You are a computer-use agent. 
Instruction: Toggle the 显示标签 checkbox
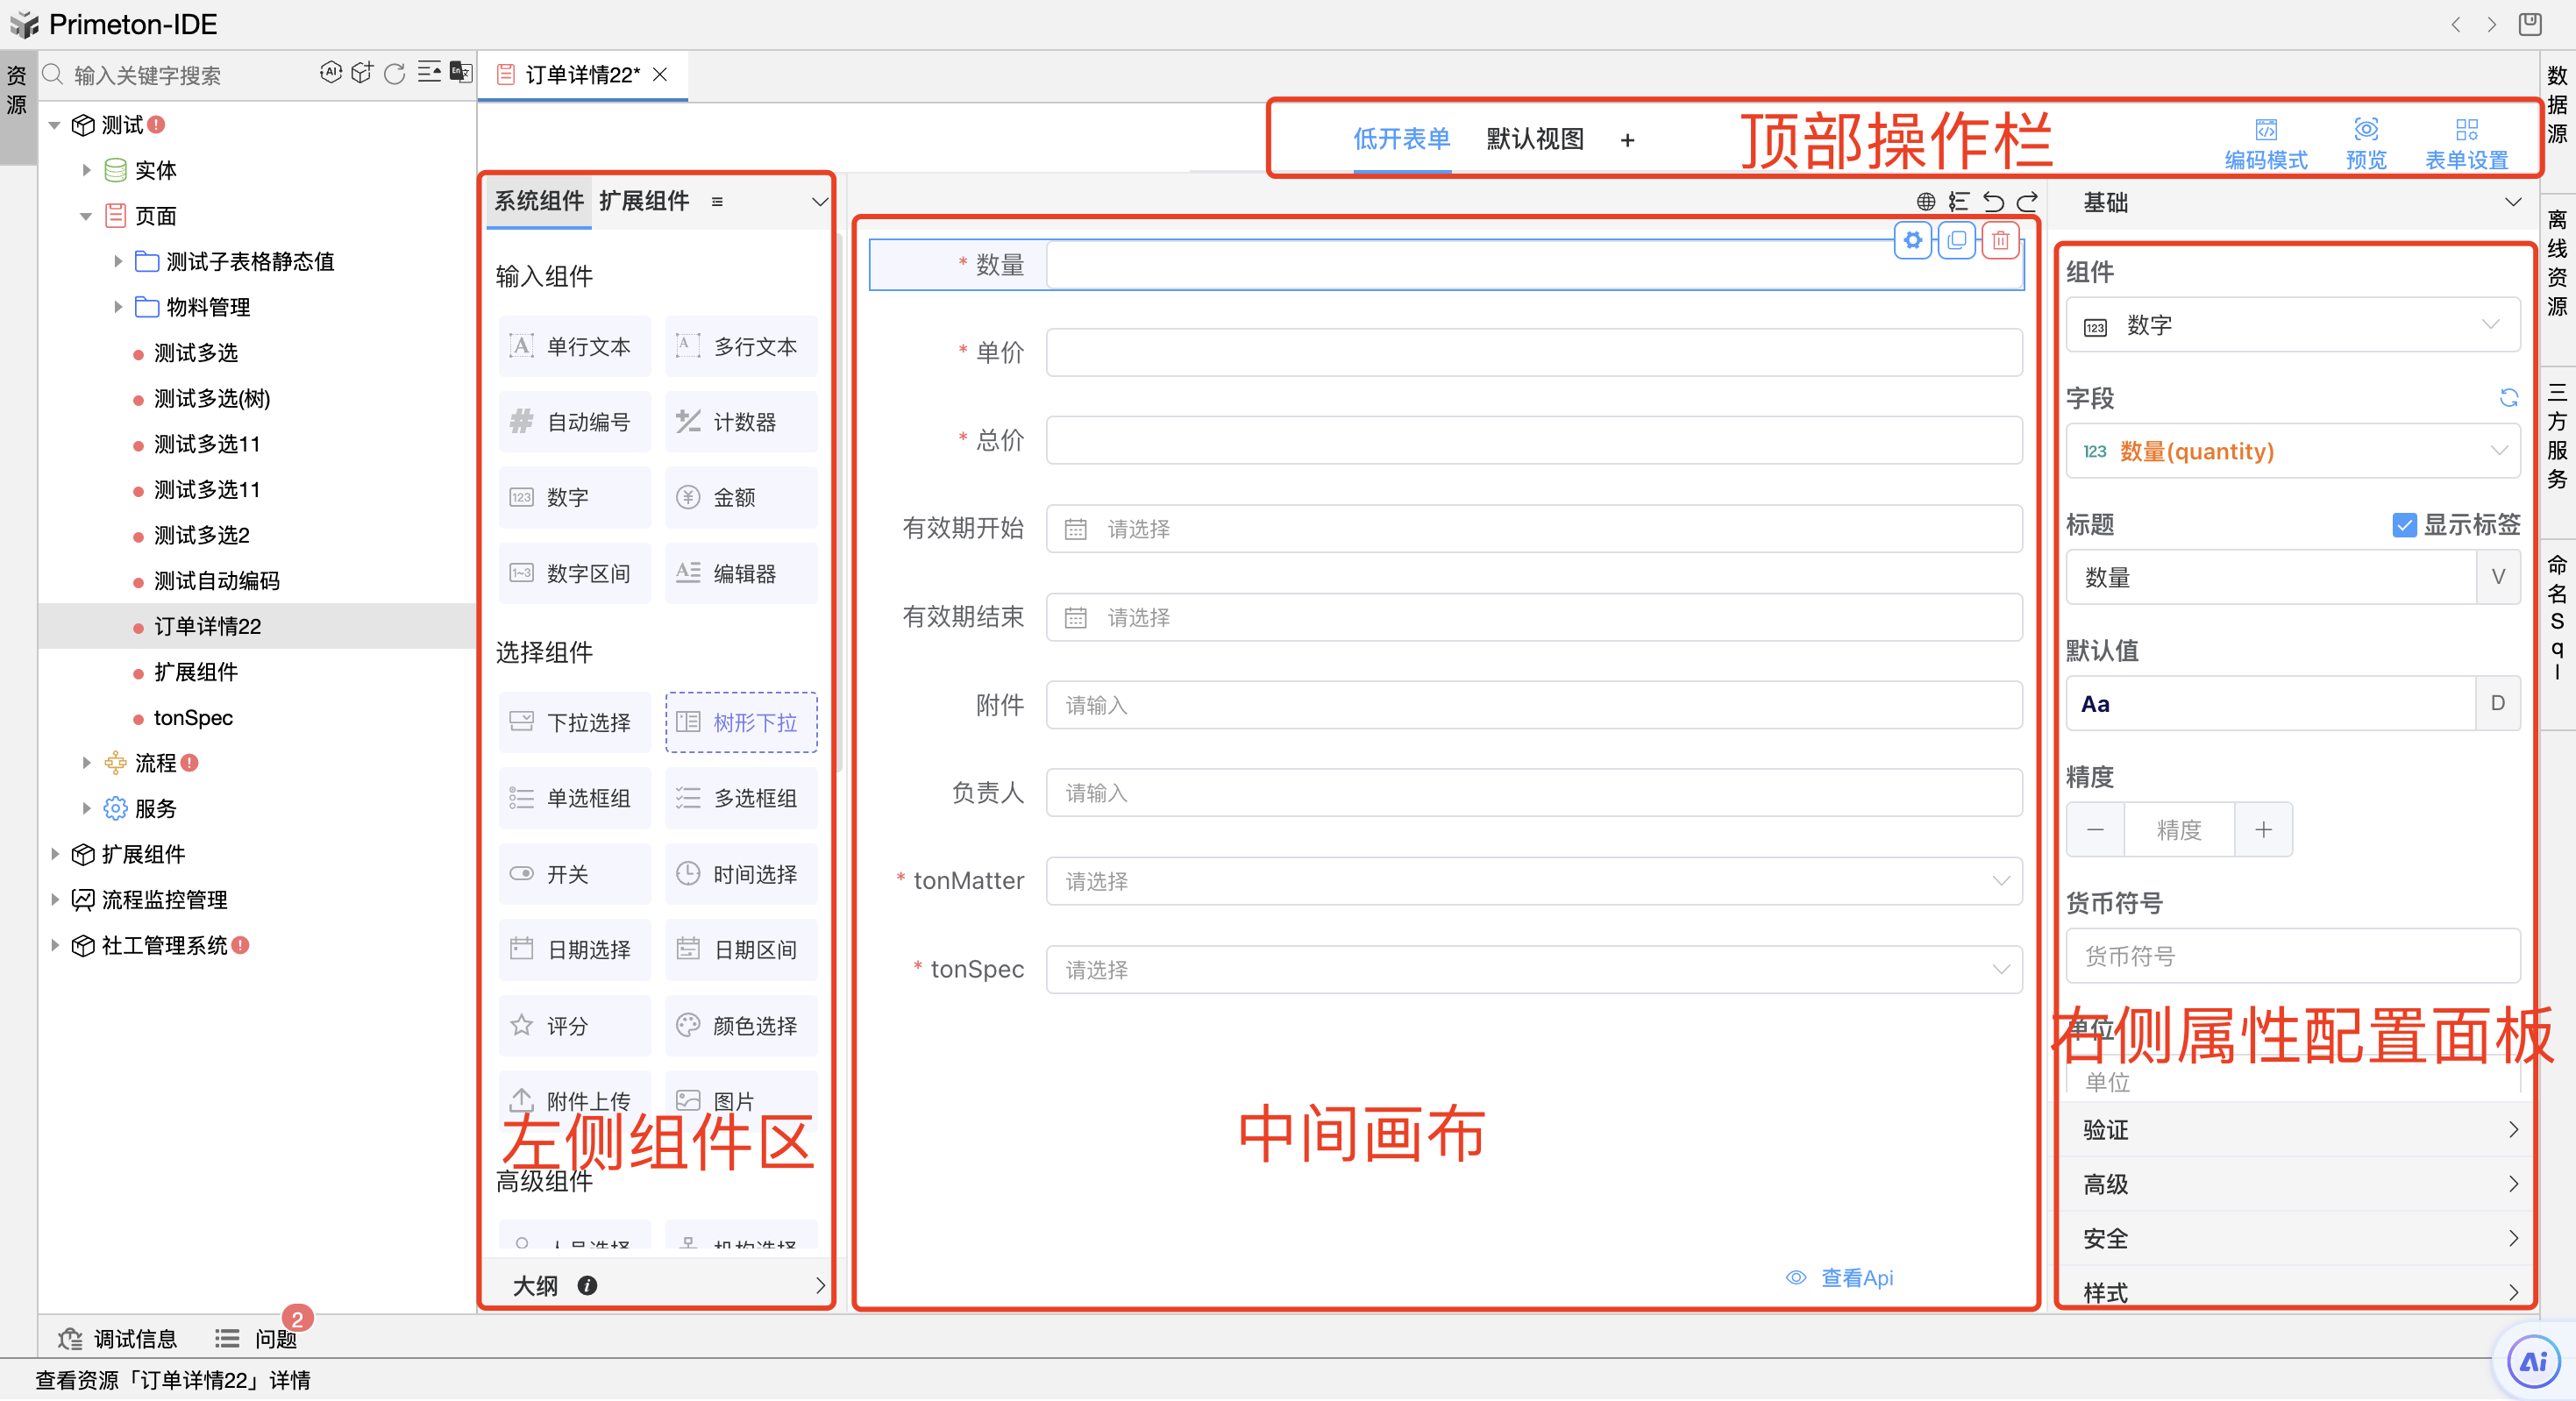tap(2404, 525)
